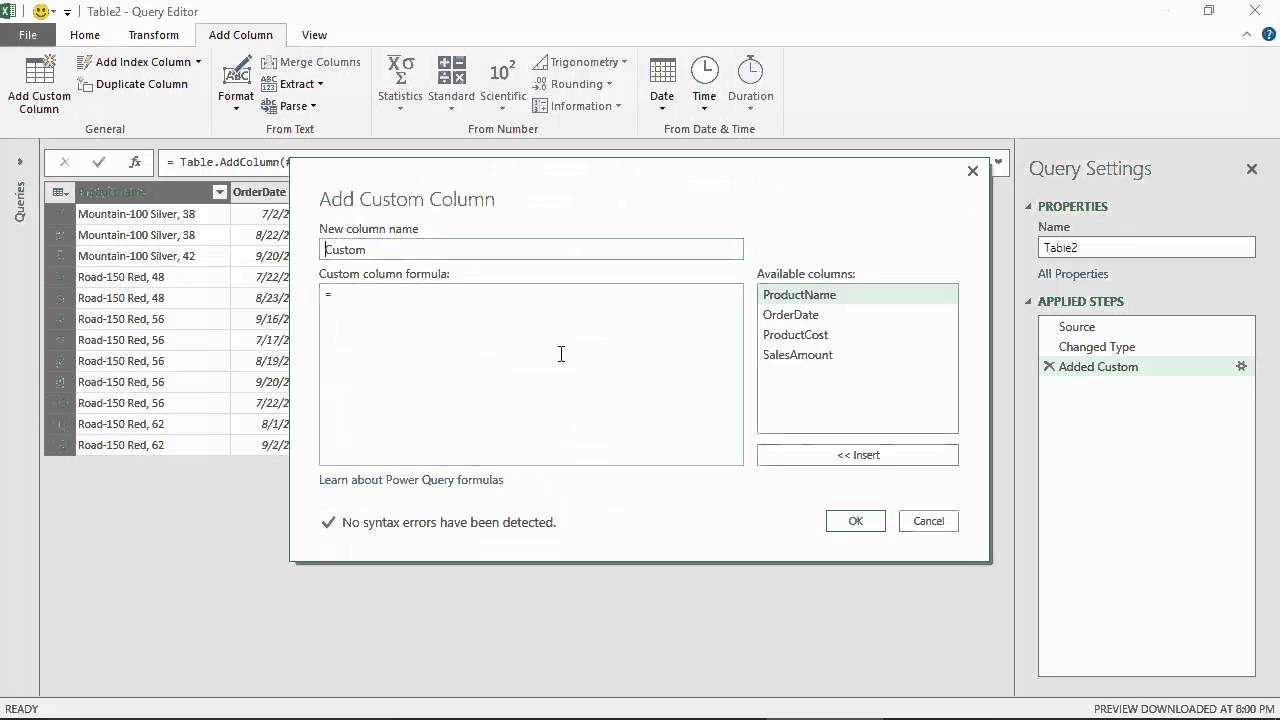Screen dimensions: 1280x720
Task: Click the cell Mountain-100 Silver, 42
Action: pos(153,256)
